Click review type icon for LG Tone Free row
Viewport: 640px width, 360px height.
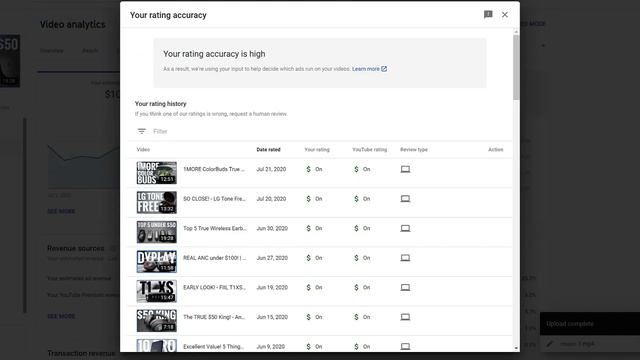tap(405, 199)
